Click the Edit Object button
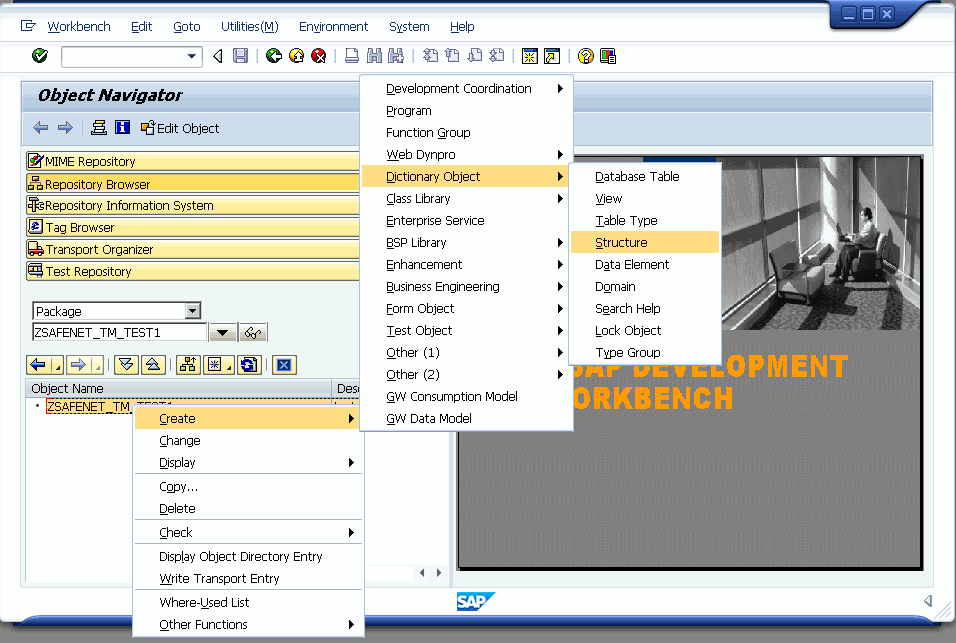The image size is (956, 643). [x=180, y=128]
